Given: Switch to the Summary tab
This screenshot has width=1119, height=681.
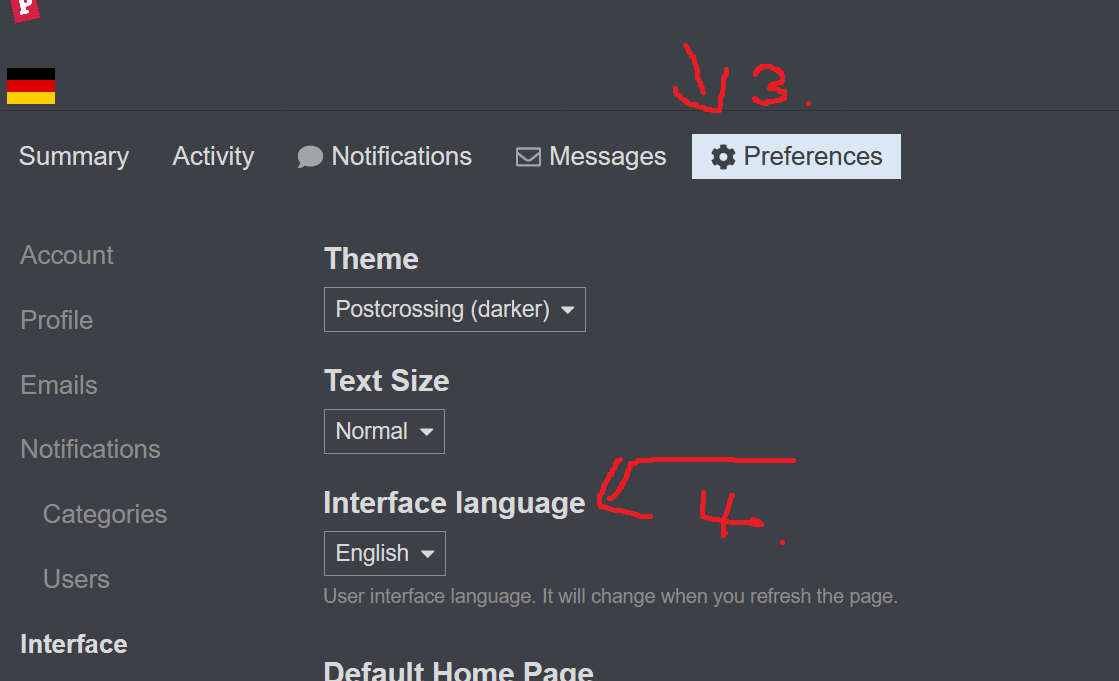Looking at the screenshot, I should [74, 156].
